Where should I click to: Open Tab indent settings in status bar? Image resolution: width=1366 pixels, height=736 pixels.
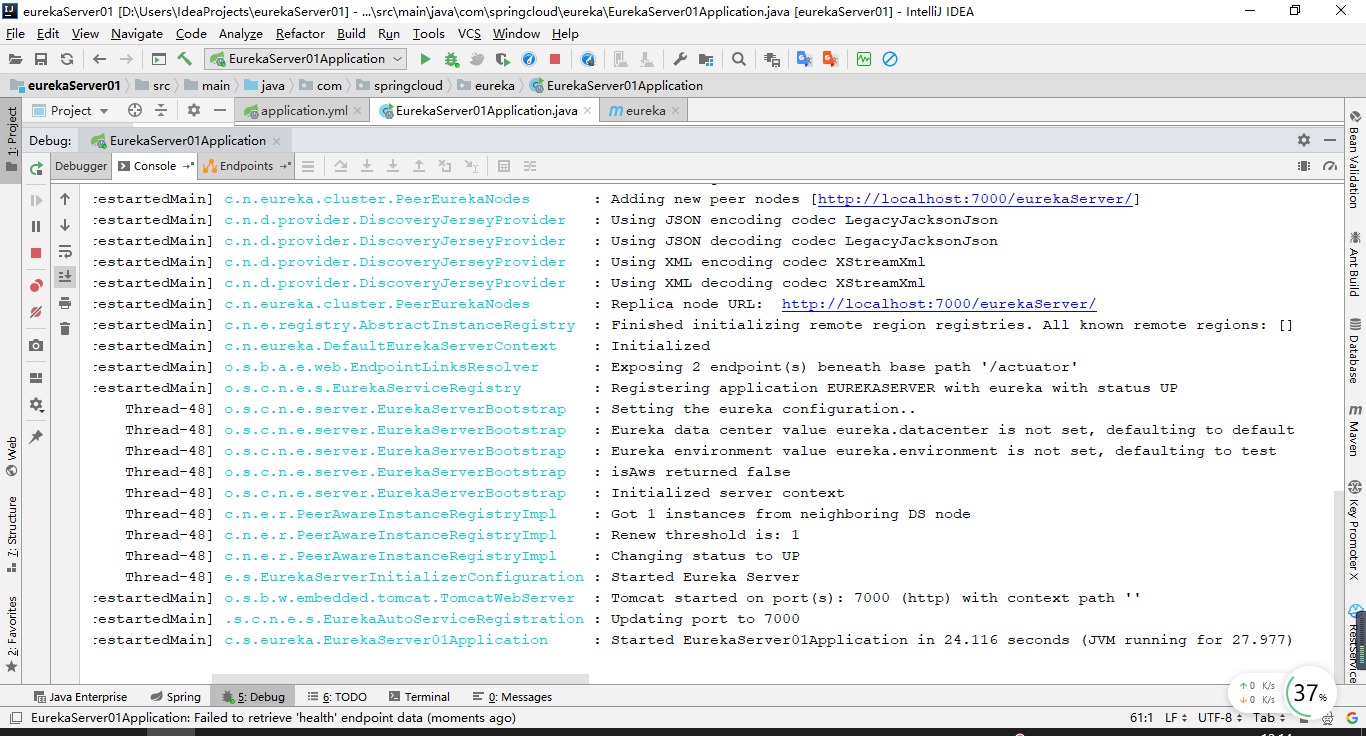coord(1268,718)
